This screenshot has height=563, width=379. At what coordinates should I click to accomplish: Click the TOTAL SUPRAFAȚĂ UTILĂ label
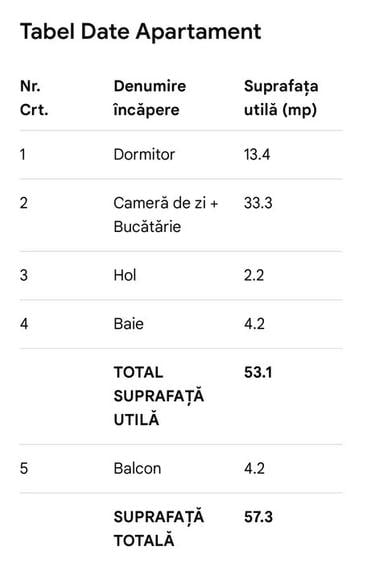(159, 396)
